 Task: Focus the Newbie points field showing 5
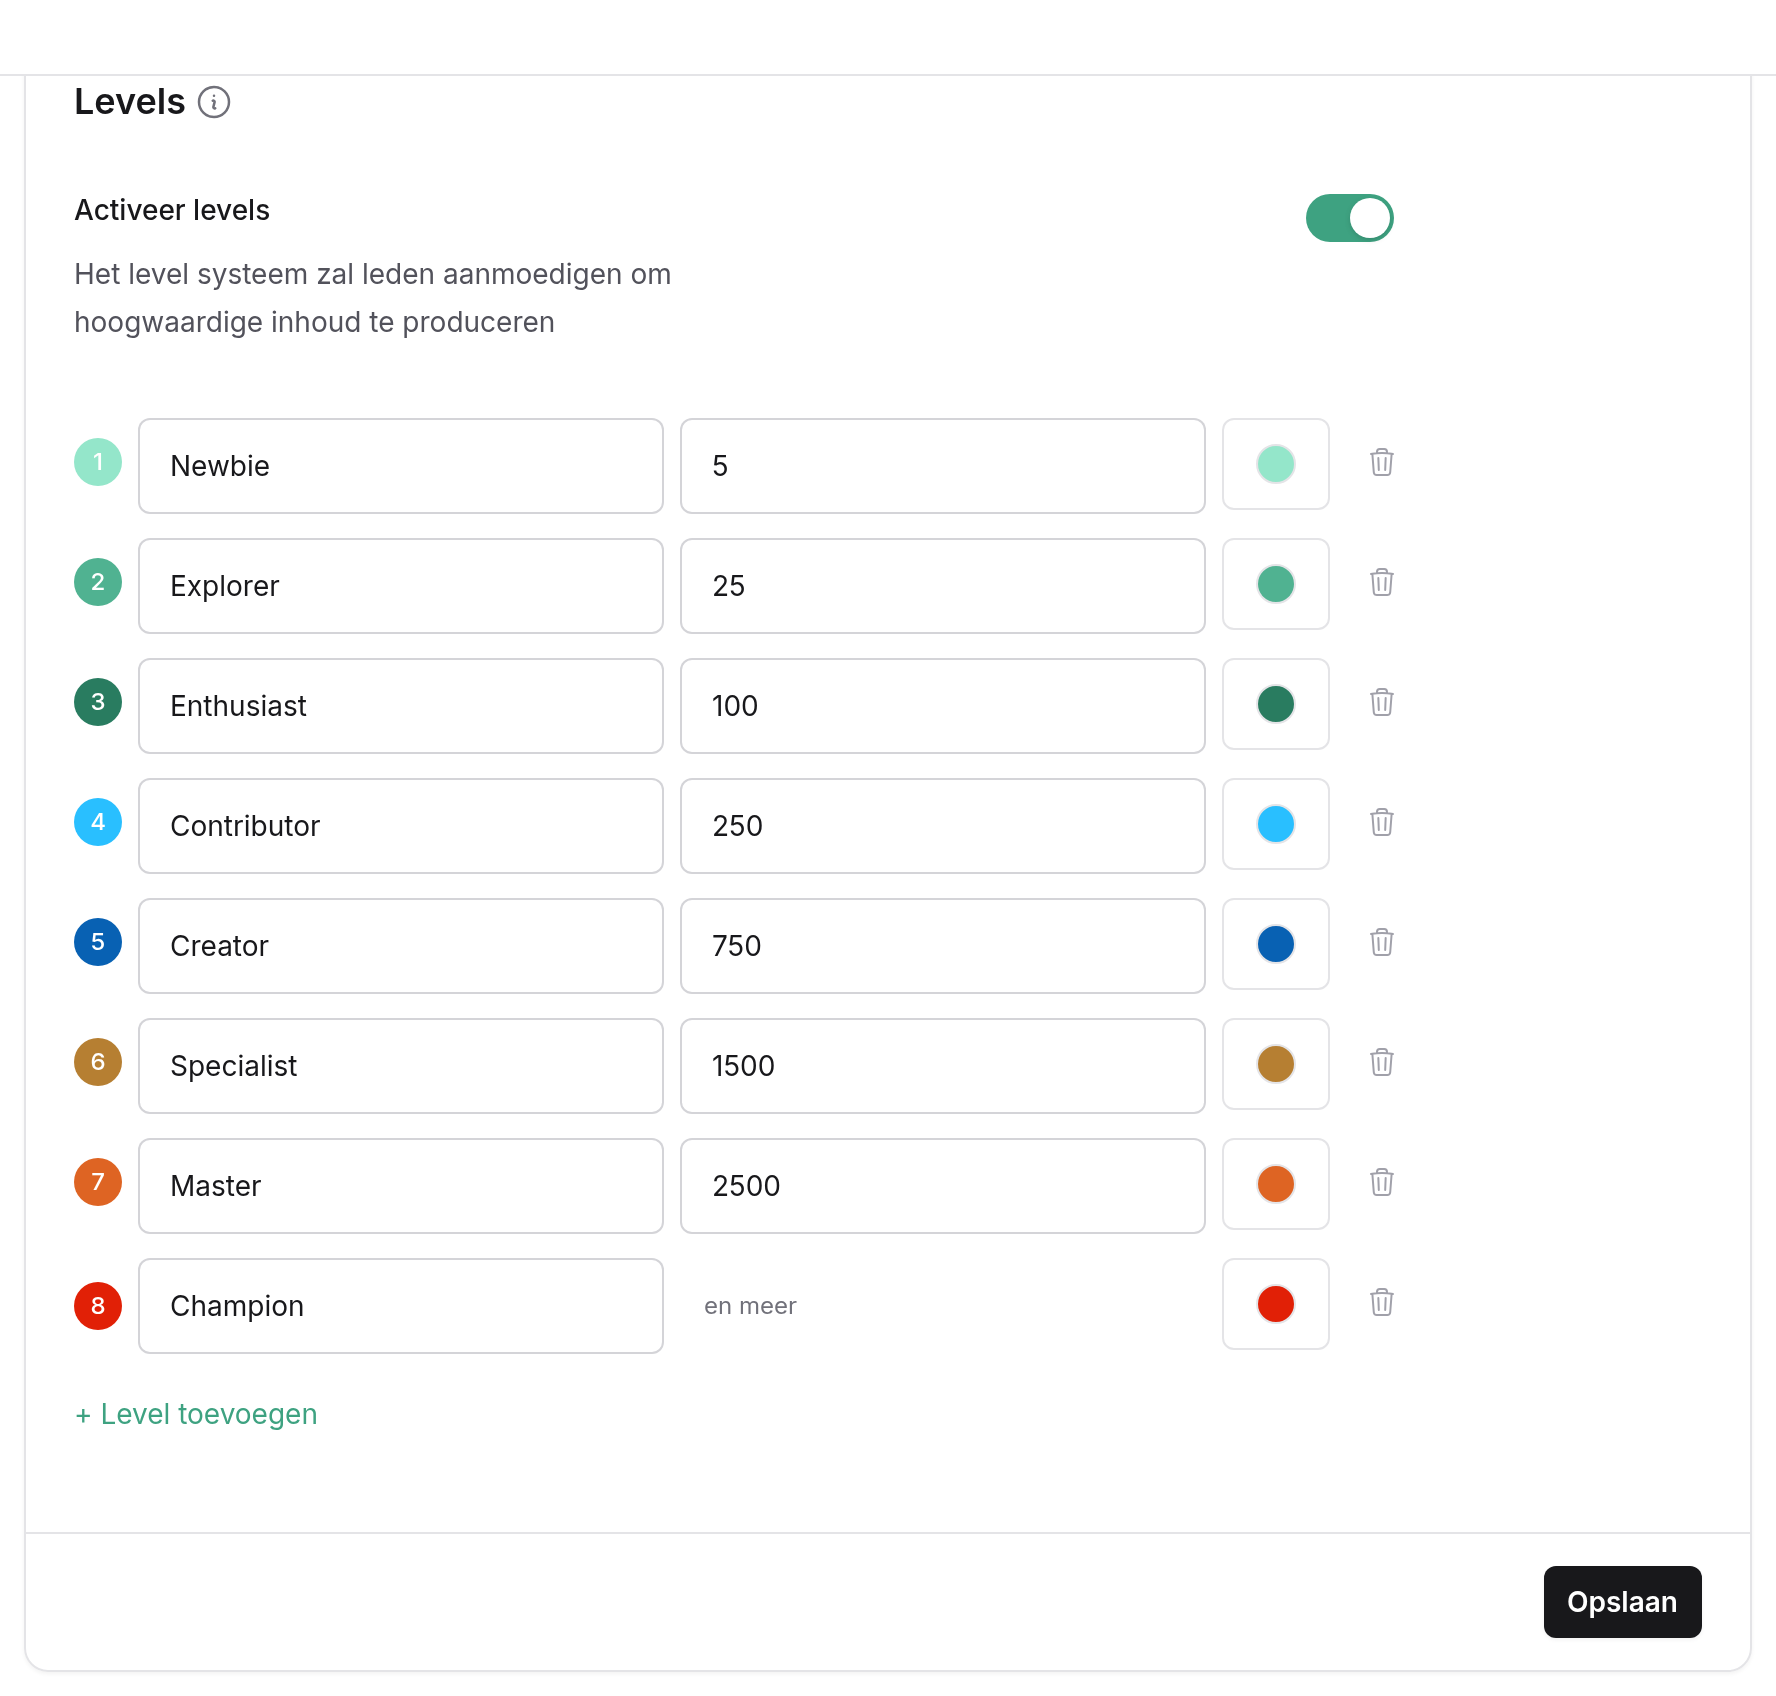tap(943, 466)
